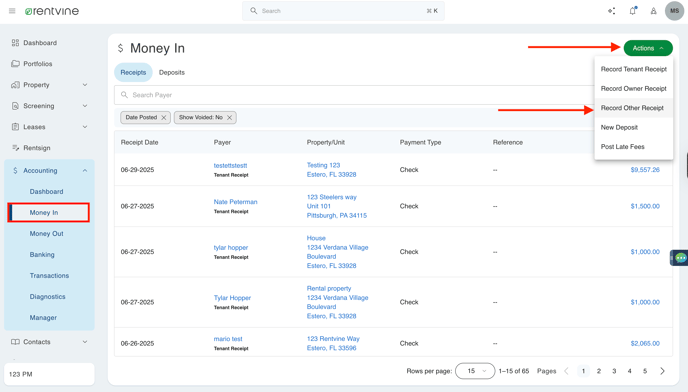Click the Screening icon in sidebar
The image size is (688, 392).
[15, 106]
